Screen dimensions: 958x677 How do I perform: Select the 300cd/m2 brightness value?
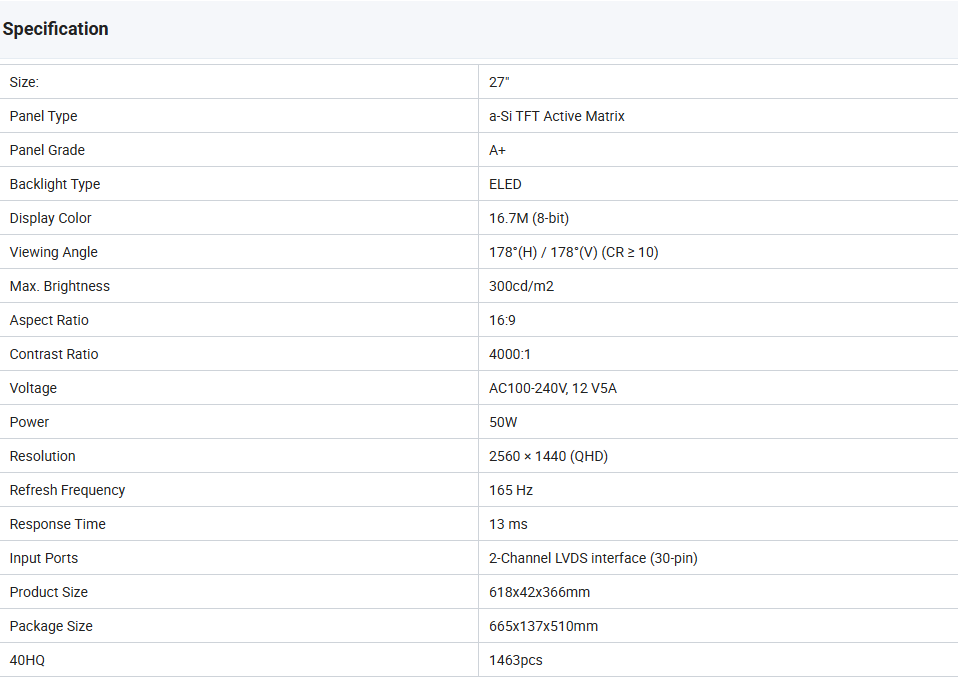click(x=521, y=286)
